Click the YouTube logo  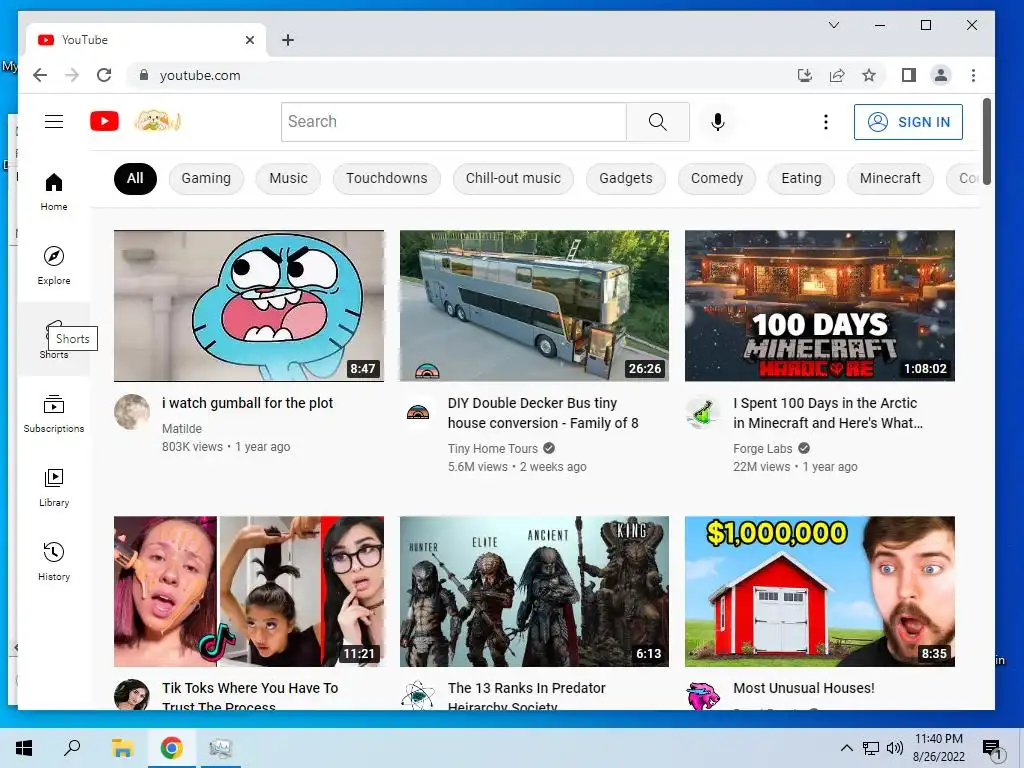point(104,121)
